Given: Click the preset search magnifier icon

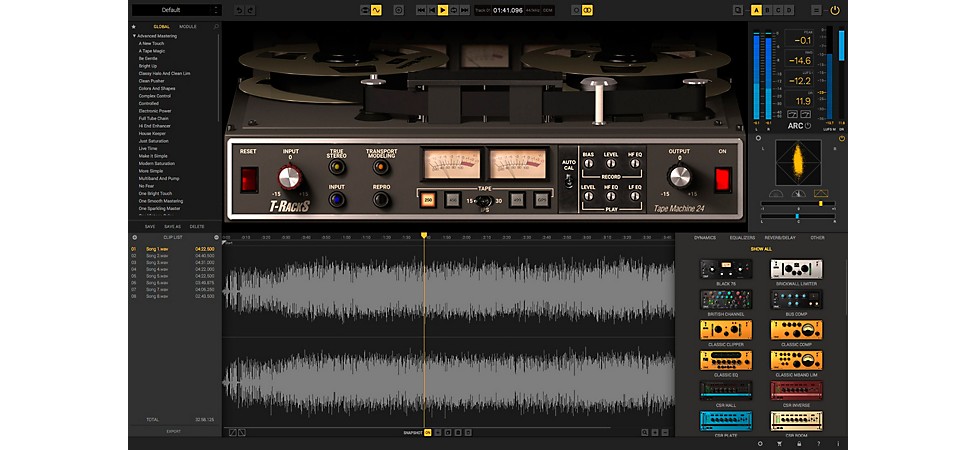Looking at the screenshot, I should click(x=216, y=27).
